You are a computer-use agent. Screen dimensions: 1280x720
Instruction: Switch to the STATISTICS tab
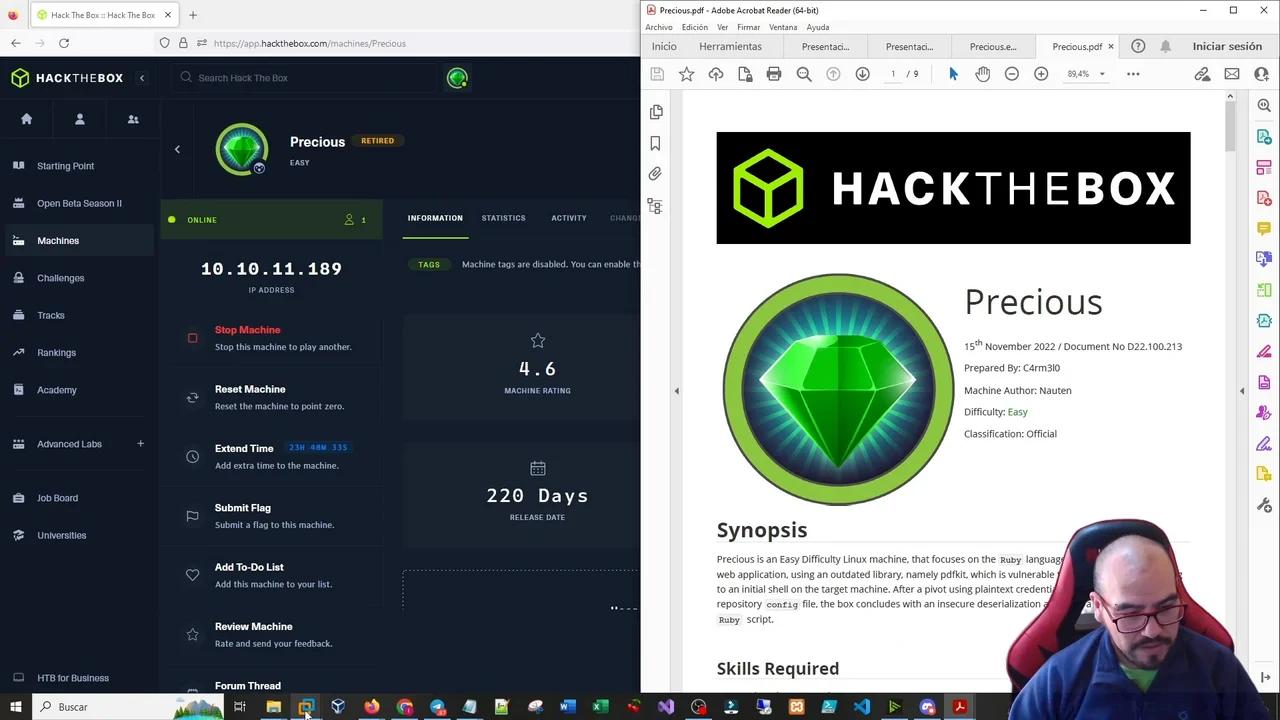click(503, 218)
